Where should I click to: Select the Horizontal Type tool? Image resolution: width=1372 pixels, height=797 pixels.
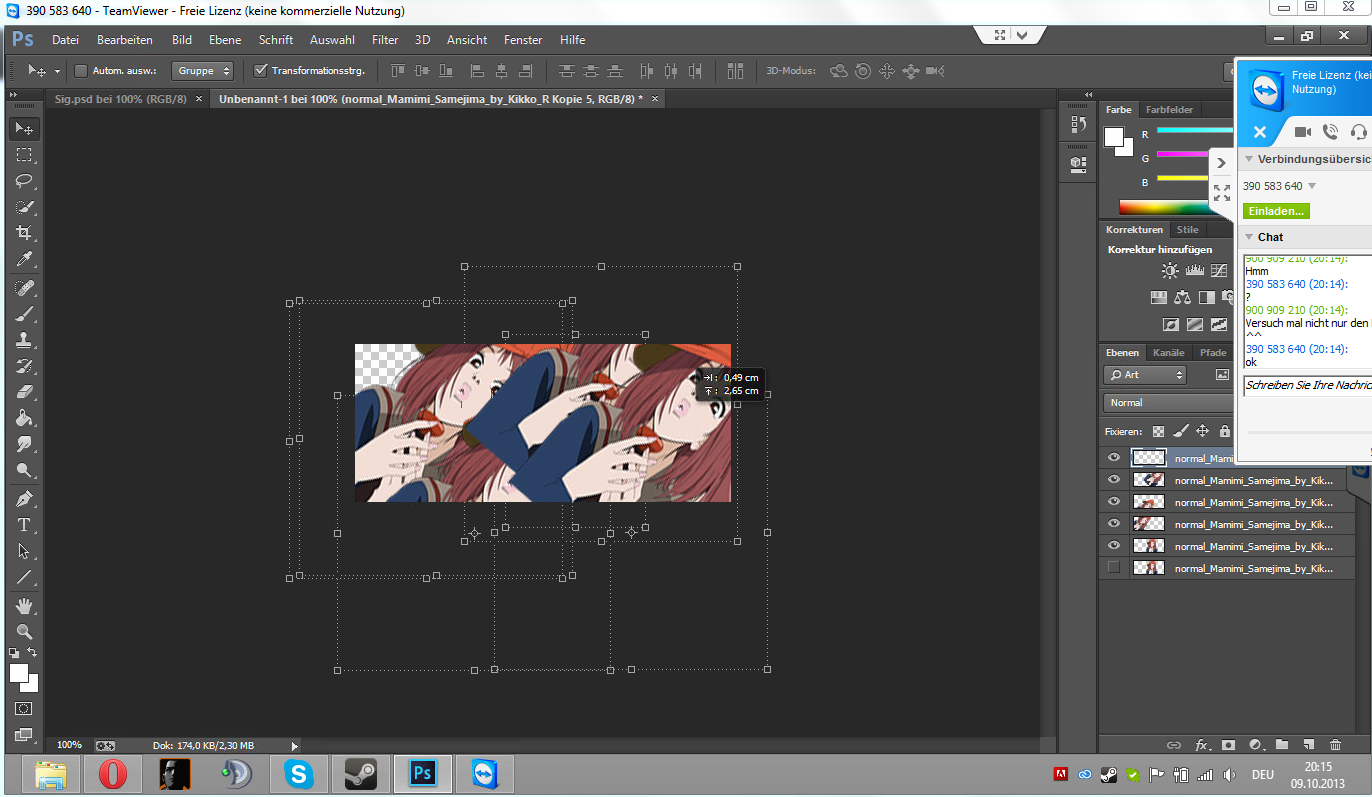click(x=24, y=525)
